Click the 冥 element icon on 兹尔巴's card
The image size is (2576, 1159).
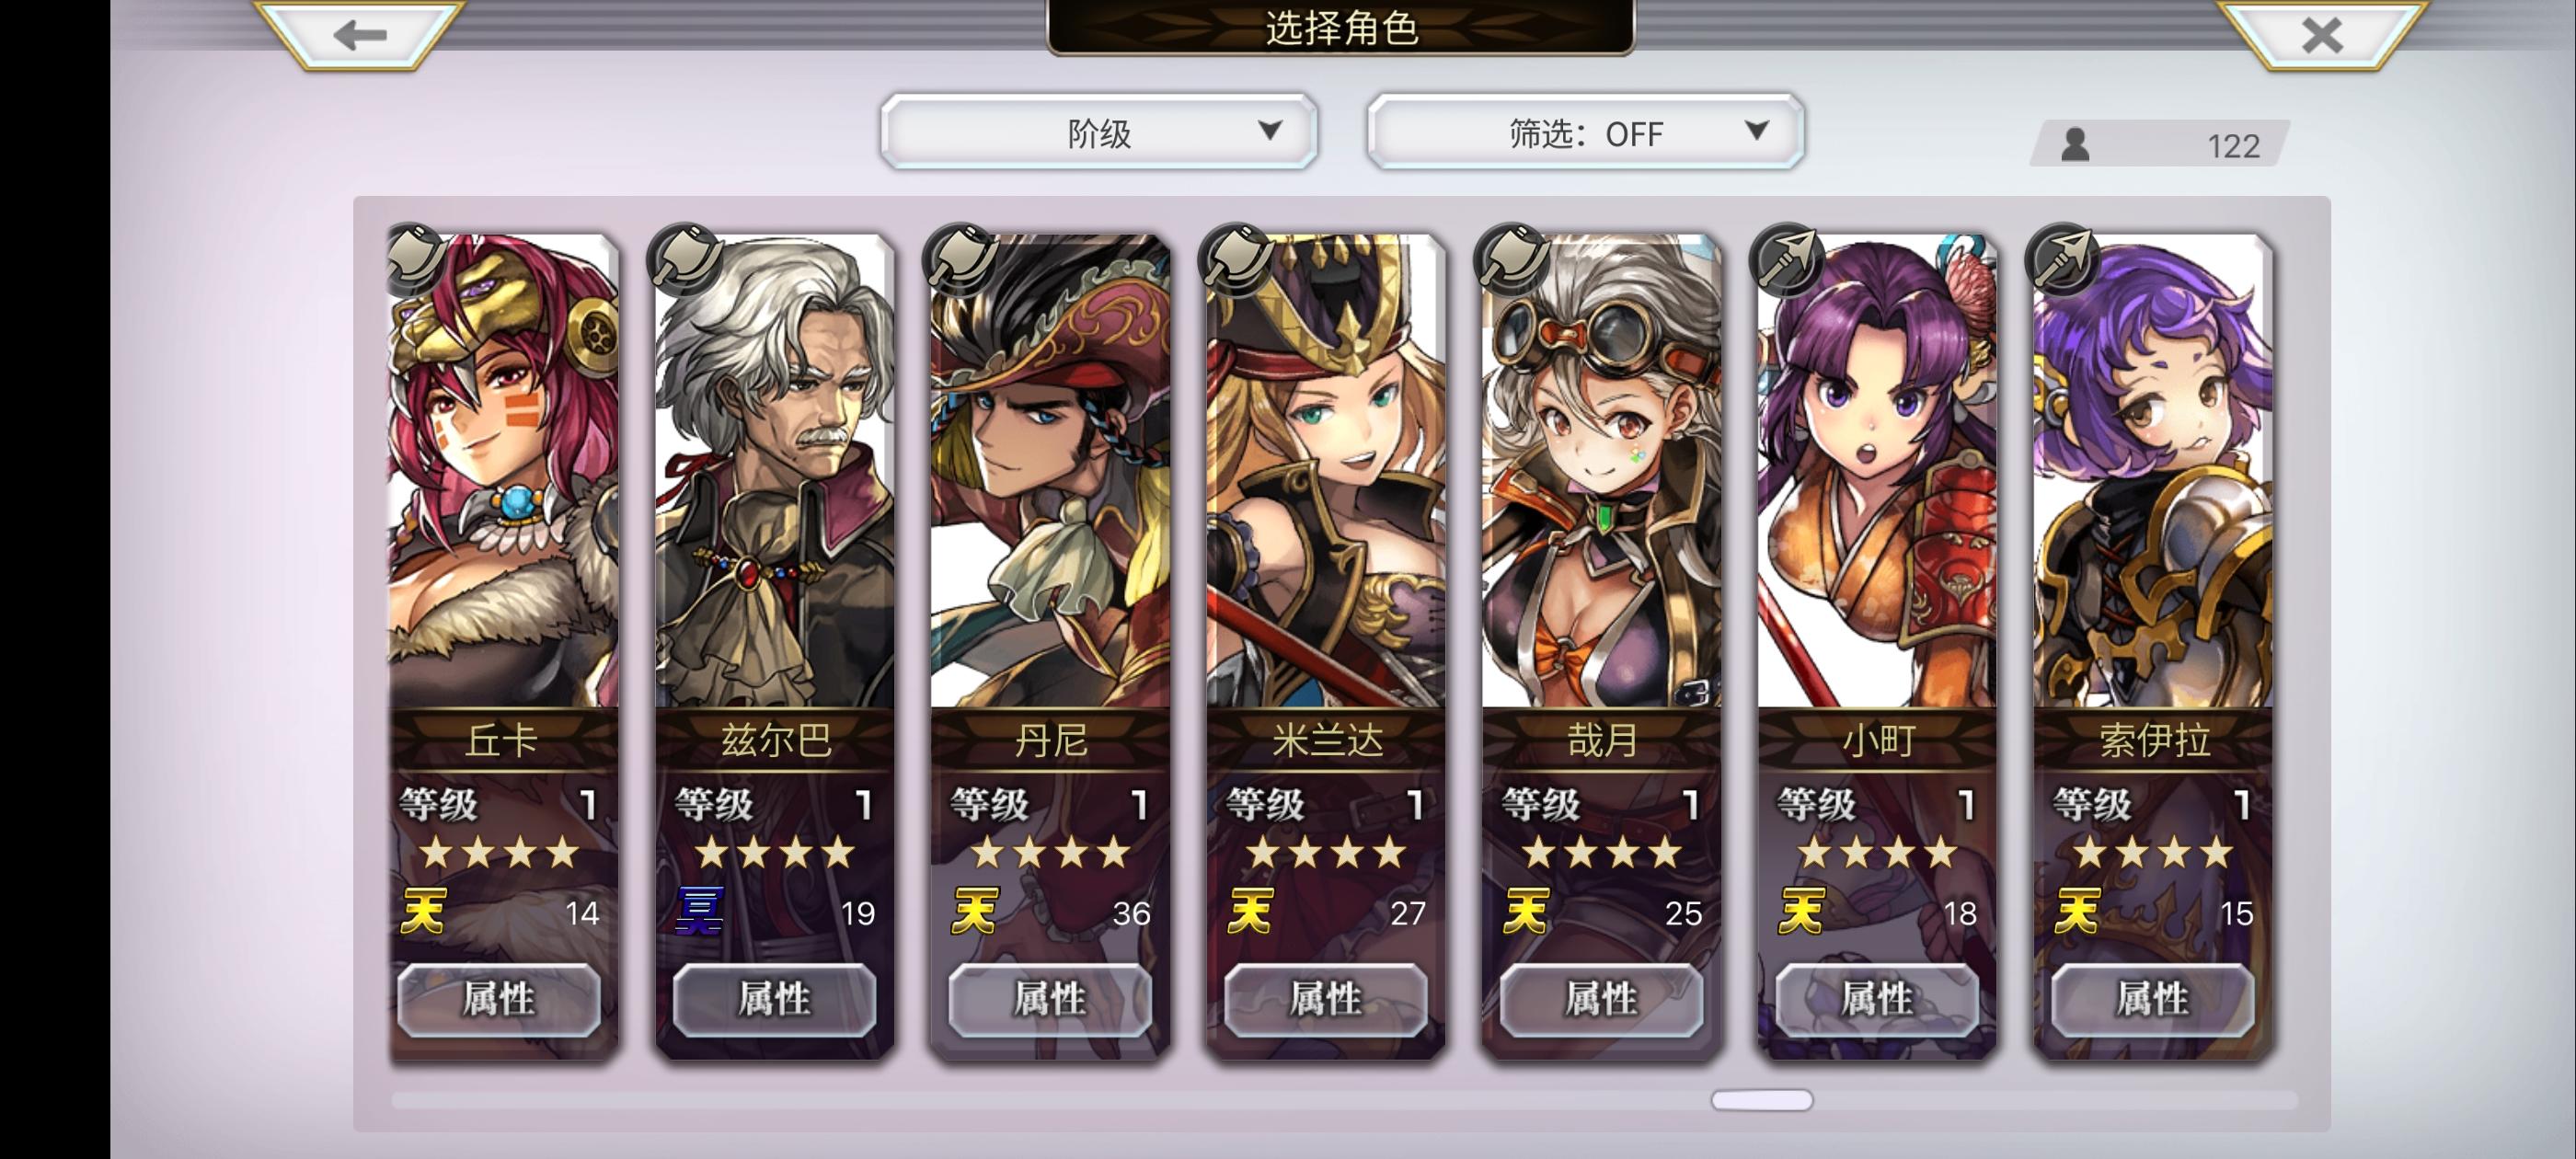tap(698, 911)
